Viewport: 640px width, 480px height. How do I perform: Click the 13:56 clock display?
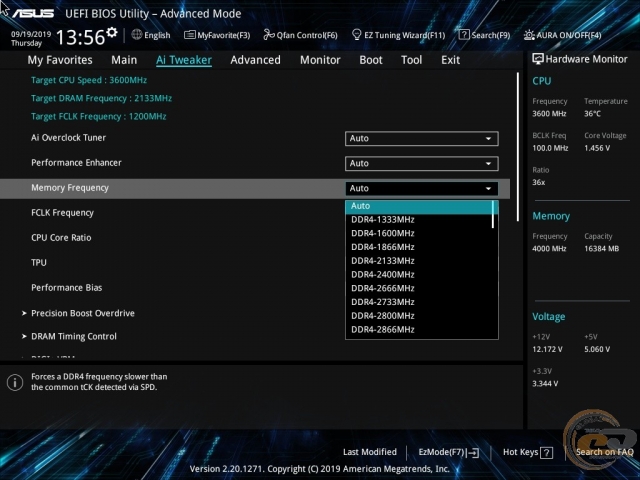point(81,38)
